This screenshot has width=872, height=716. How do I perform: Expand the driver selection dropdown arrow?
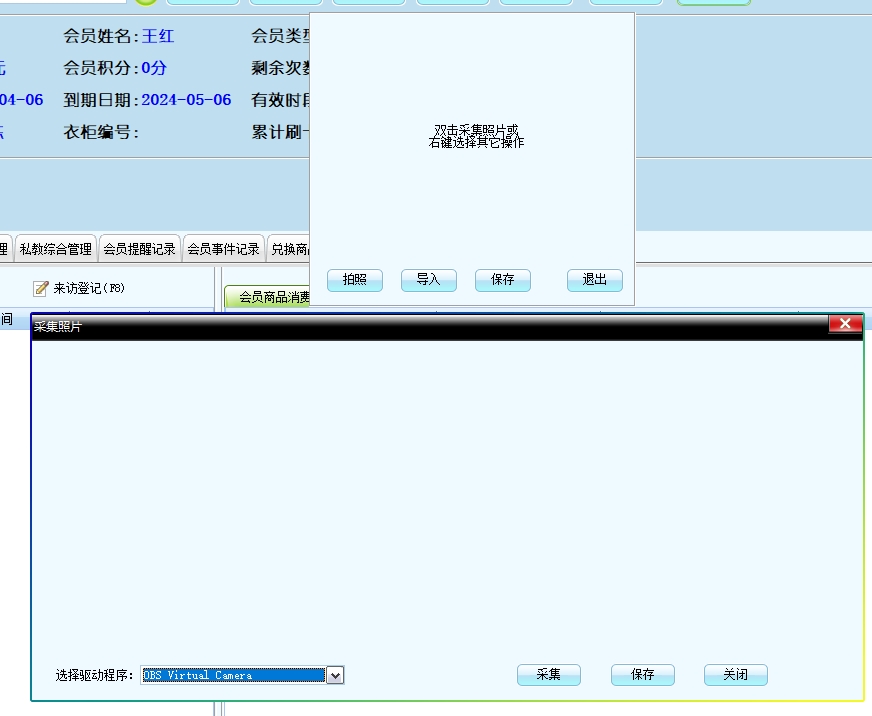point(336,676)
